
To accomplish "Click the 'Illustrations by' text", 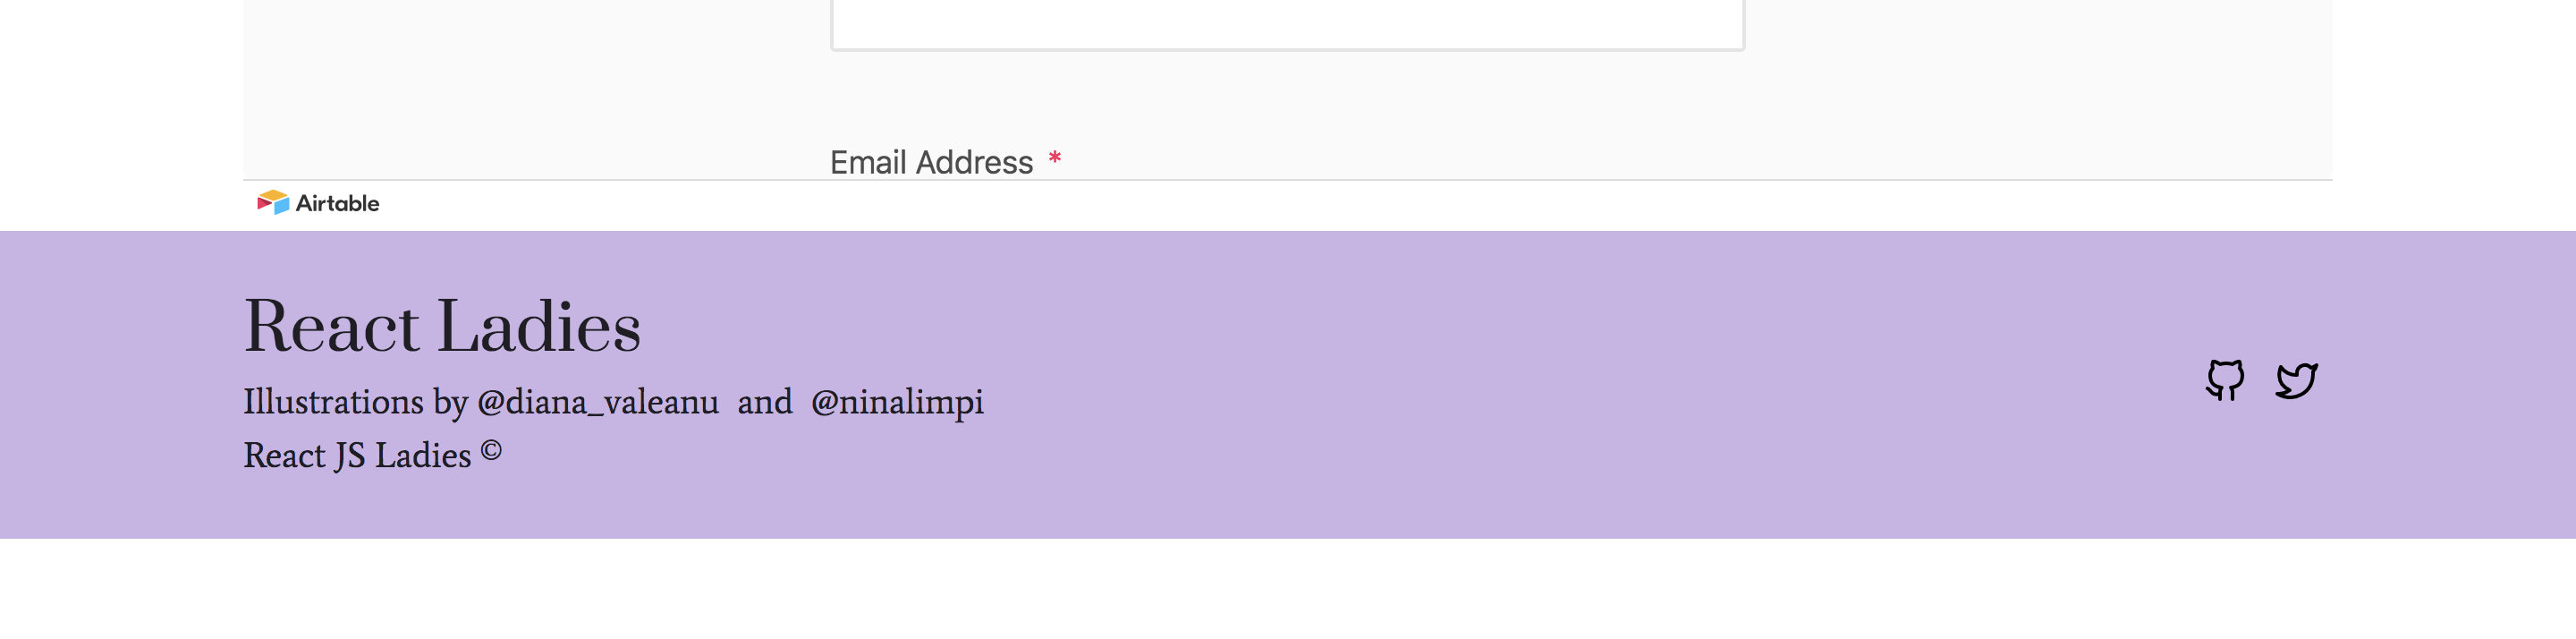I will click(356, 402).
